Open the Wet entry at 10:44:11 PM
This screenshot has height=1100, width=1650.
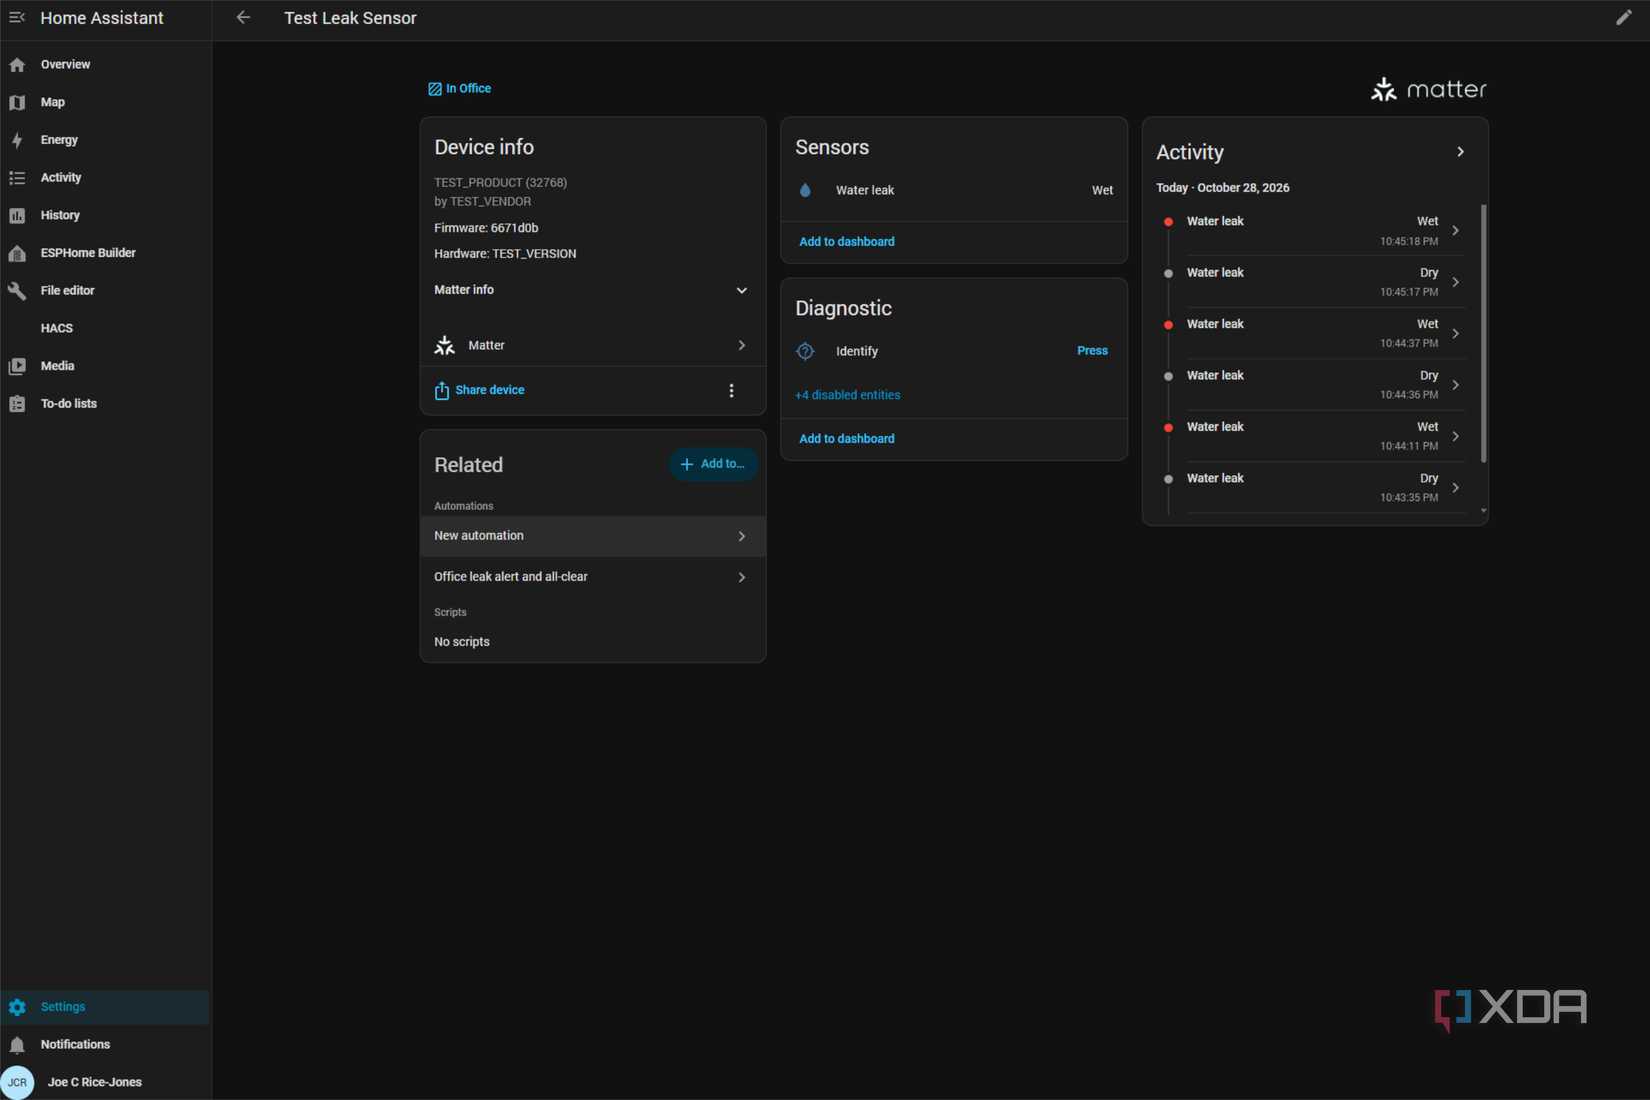coord(1312,436)
